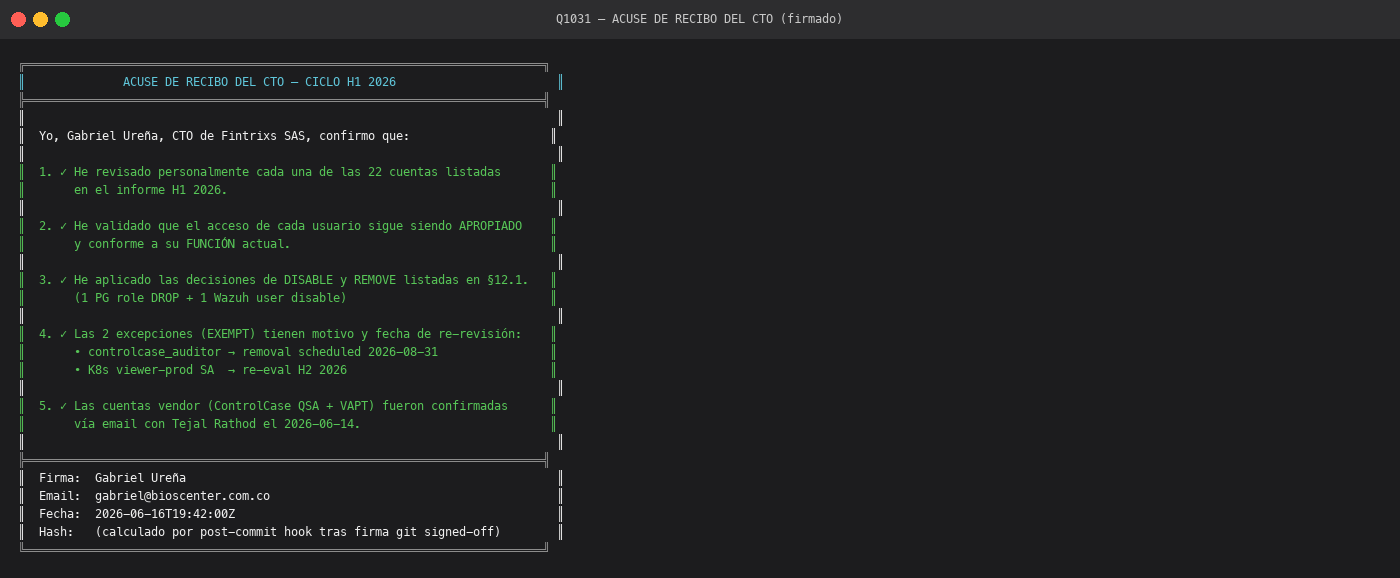
Task: Click the line '5. ✓ Las cuentas vendor (ControlCase QSA + VAPT) fueron confirmadas'
Action: 273,406
